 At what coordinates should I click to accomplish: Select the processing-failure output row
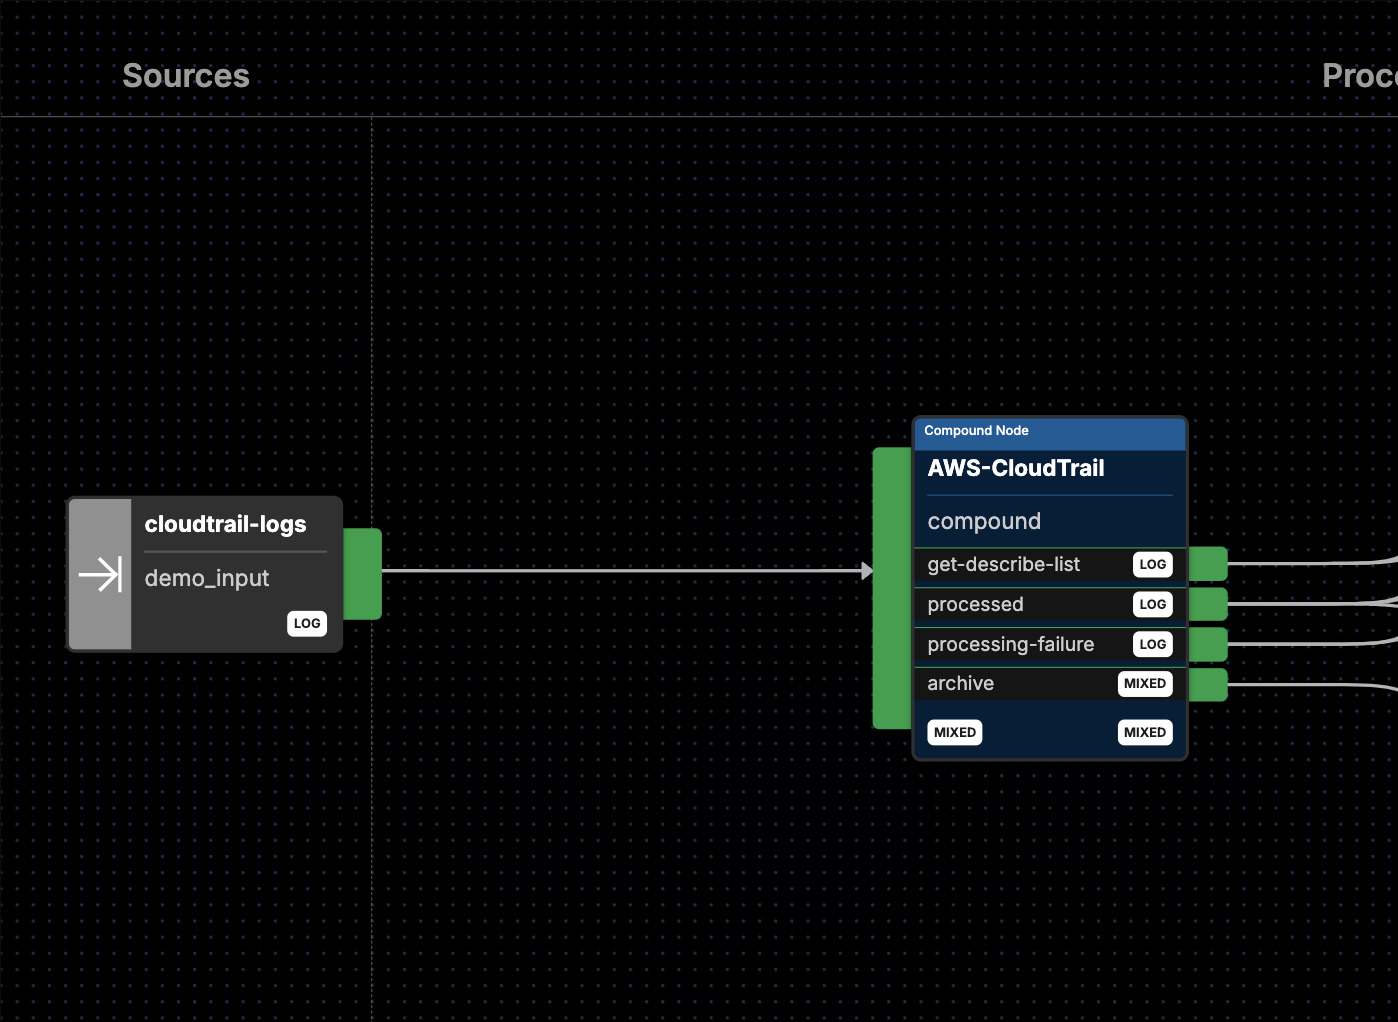(x=1050, y=644)
